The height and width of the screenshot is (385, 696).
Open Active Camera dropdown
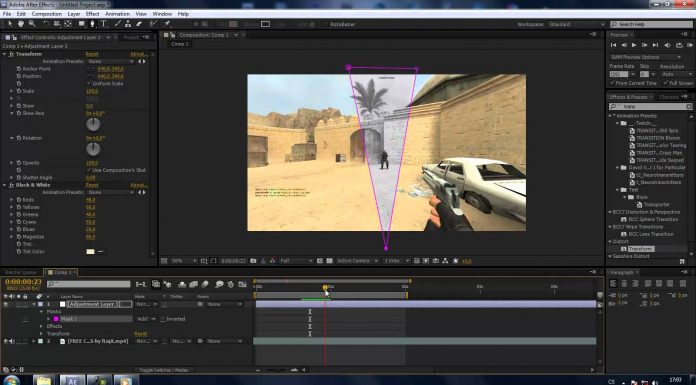357,261
